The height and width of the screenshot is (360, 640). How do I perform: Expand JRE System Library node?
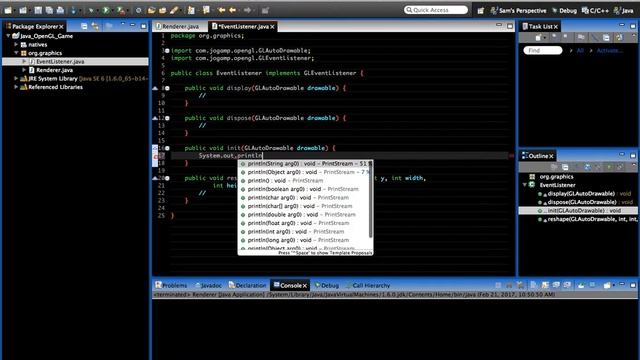(16, 78)
